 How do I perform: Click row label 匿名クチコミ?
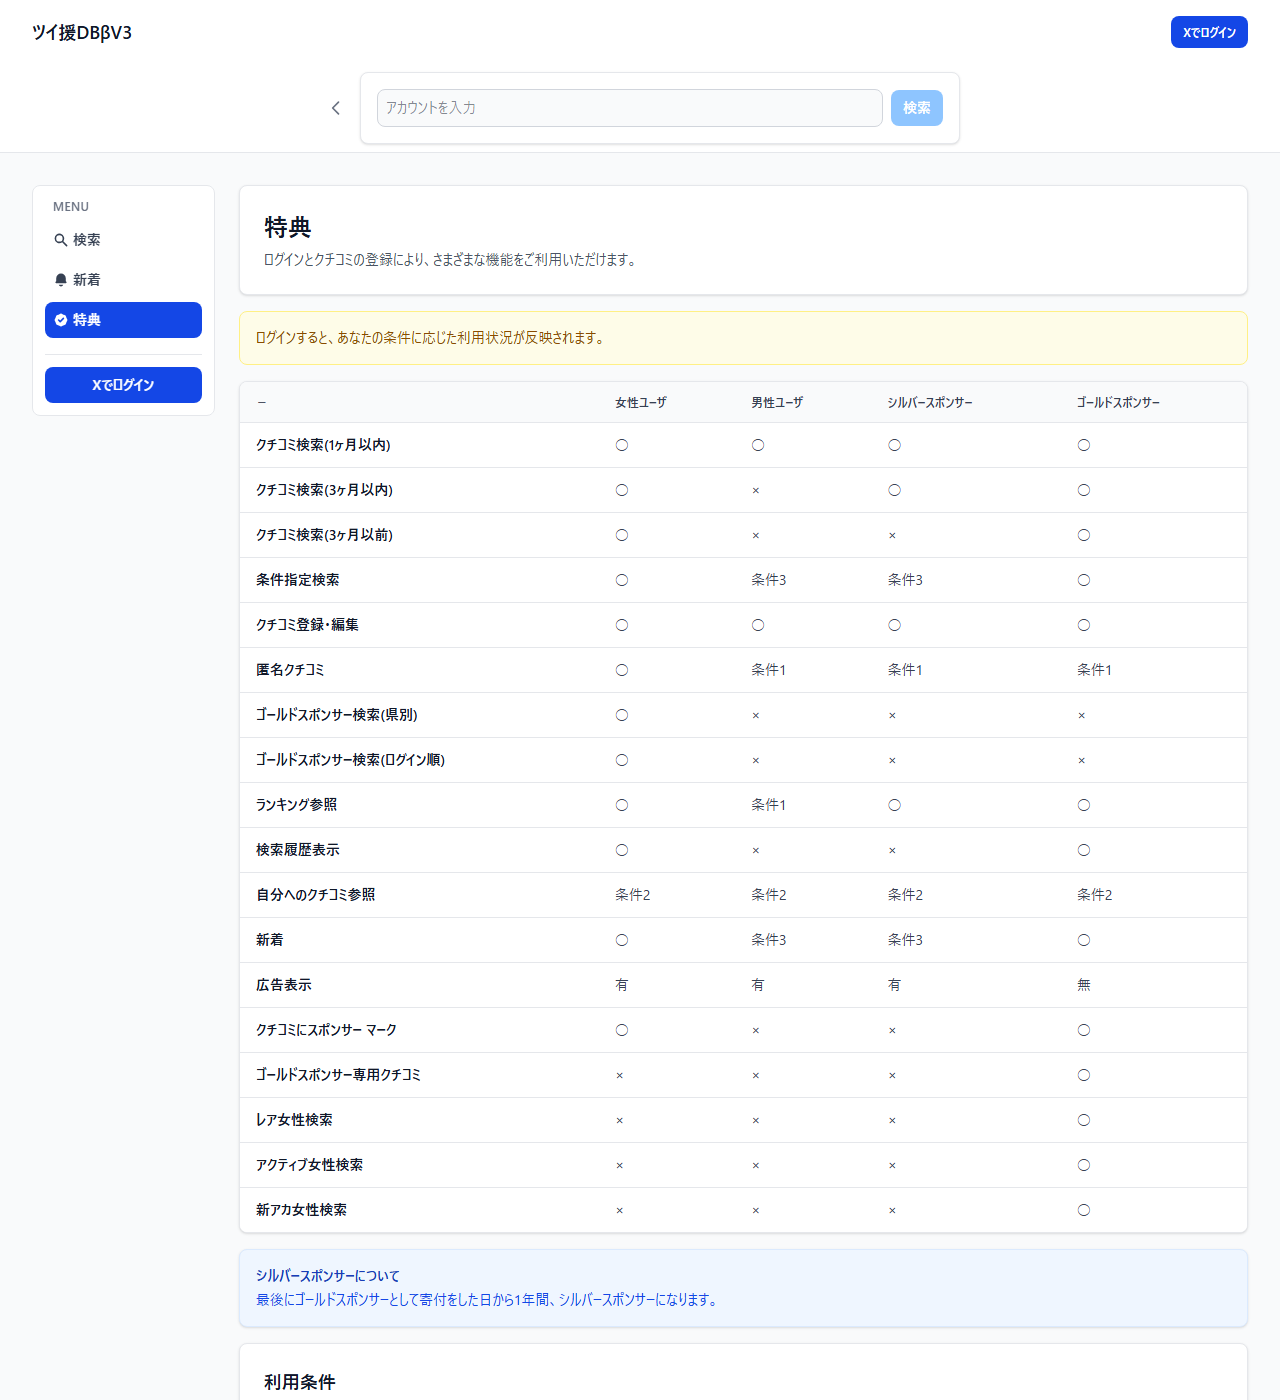(290, 670)
